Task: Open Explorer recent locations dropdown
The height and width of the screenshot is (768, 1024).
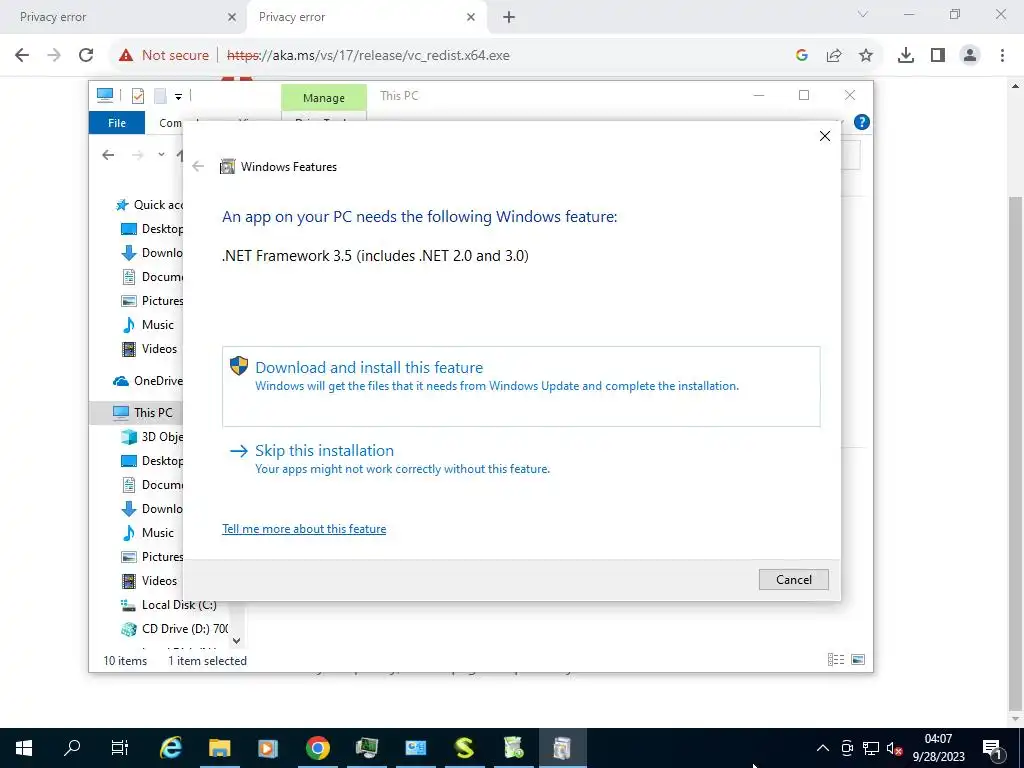Action: point(161,155)
